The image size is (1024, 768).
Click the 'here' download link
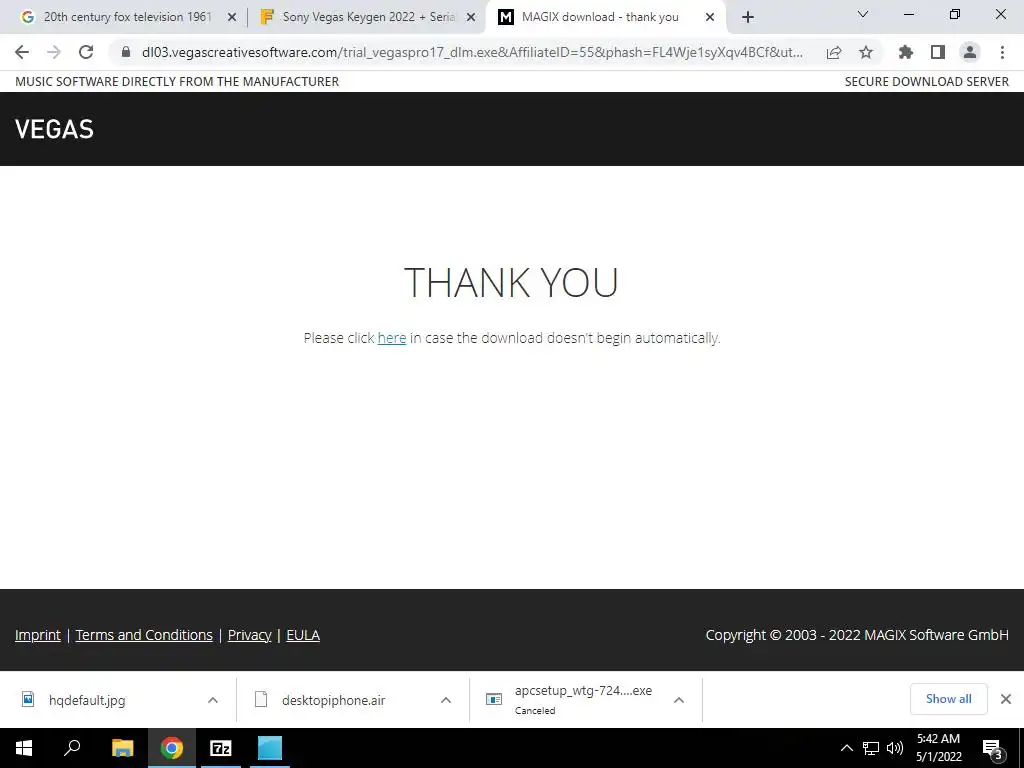tap(392, 338)
